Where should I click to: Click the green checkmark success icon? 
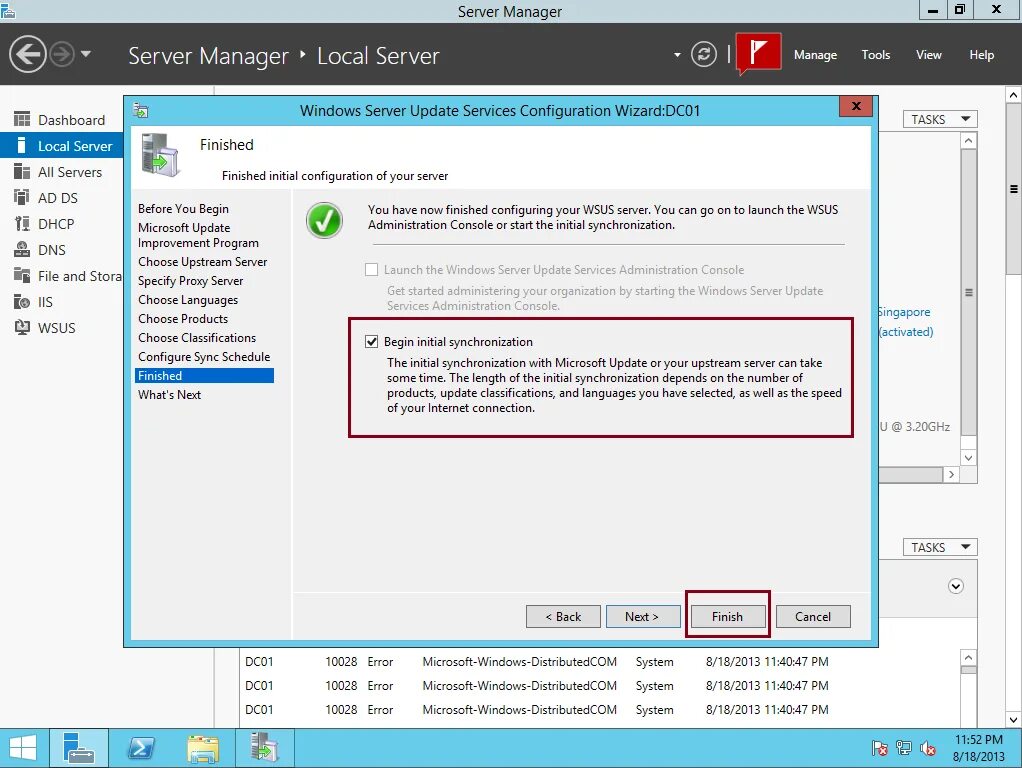tap(324, 220)
